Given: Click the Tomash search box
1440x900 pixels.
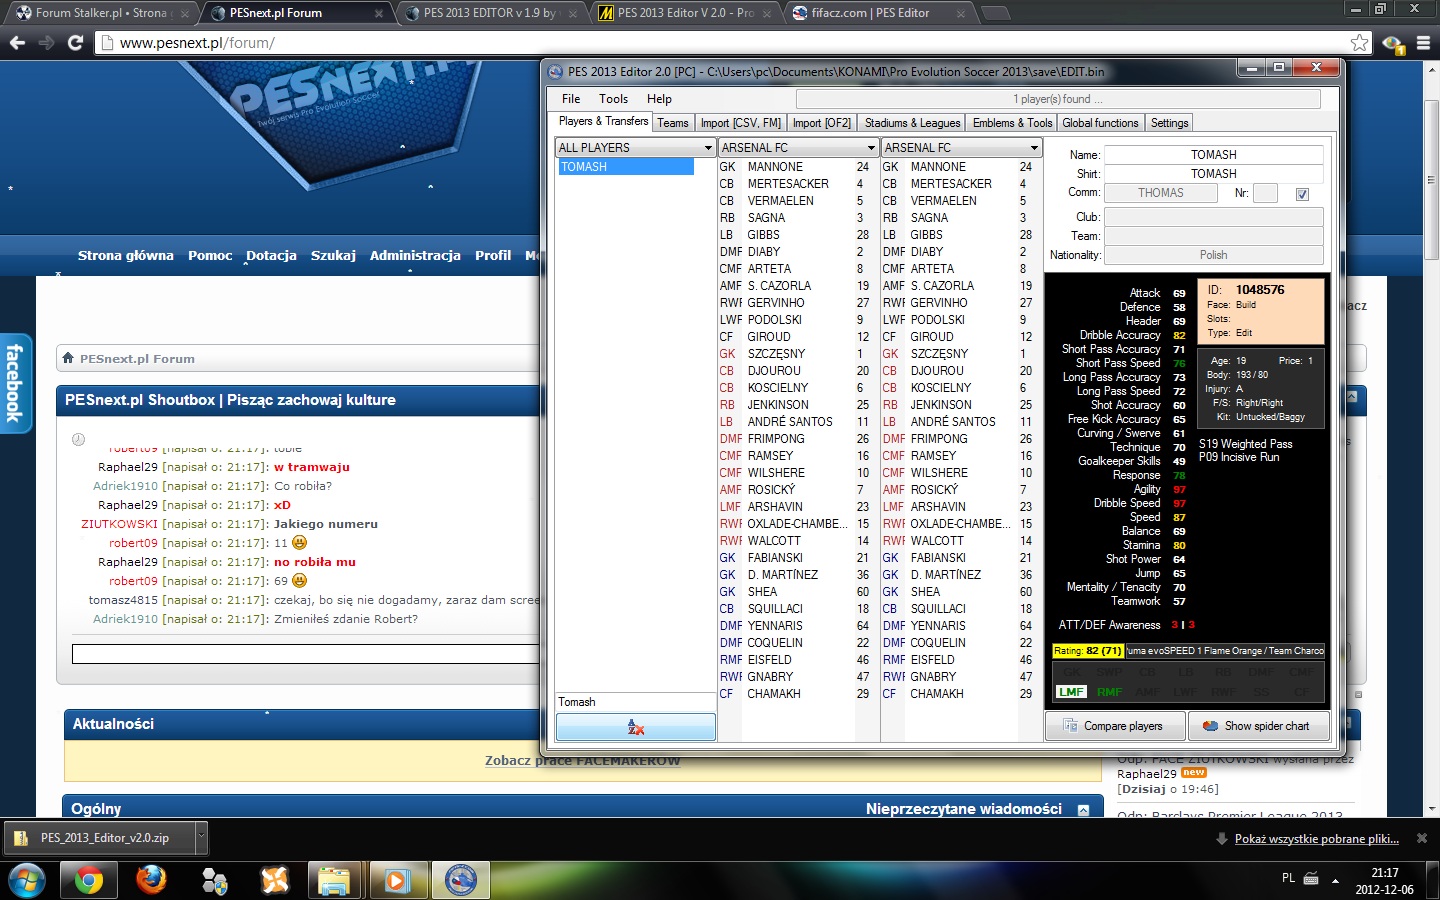Looking at the screenshot, I should [x=635, y=702].
